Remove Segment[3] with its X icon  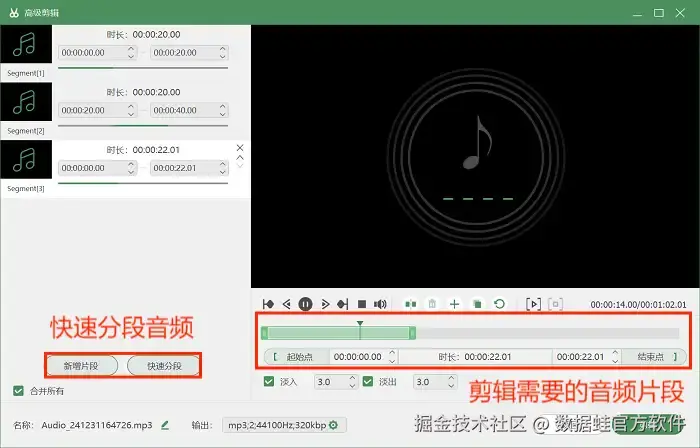tap(240, 148)
